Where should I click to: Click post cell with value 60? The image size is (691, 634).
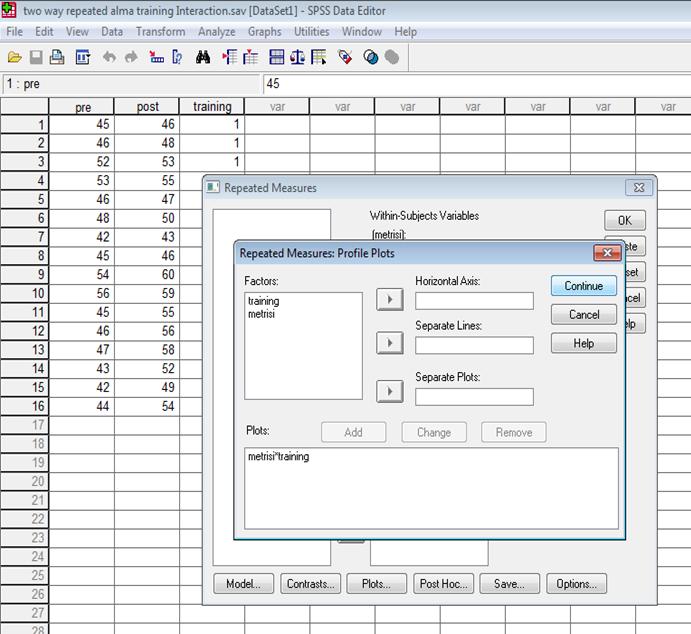[147, 274]
